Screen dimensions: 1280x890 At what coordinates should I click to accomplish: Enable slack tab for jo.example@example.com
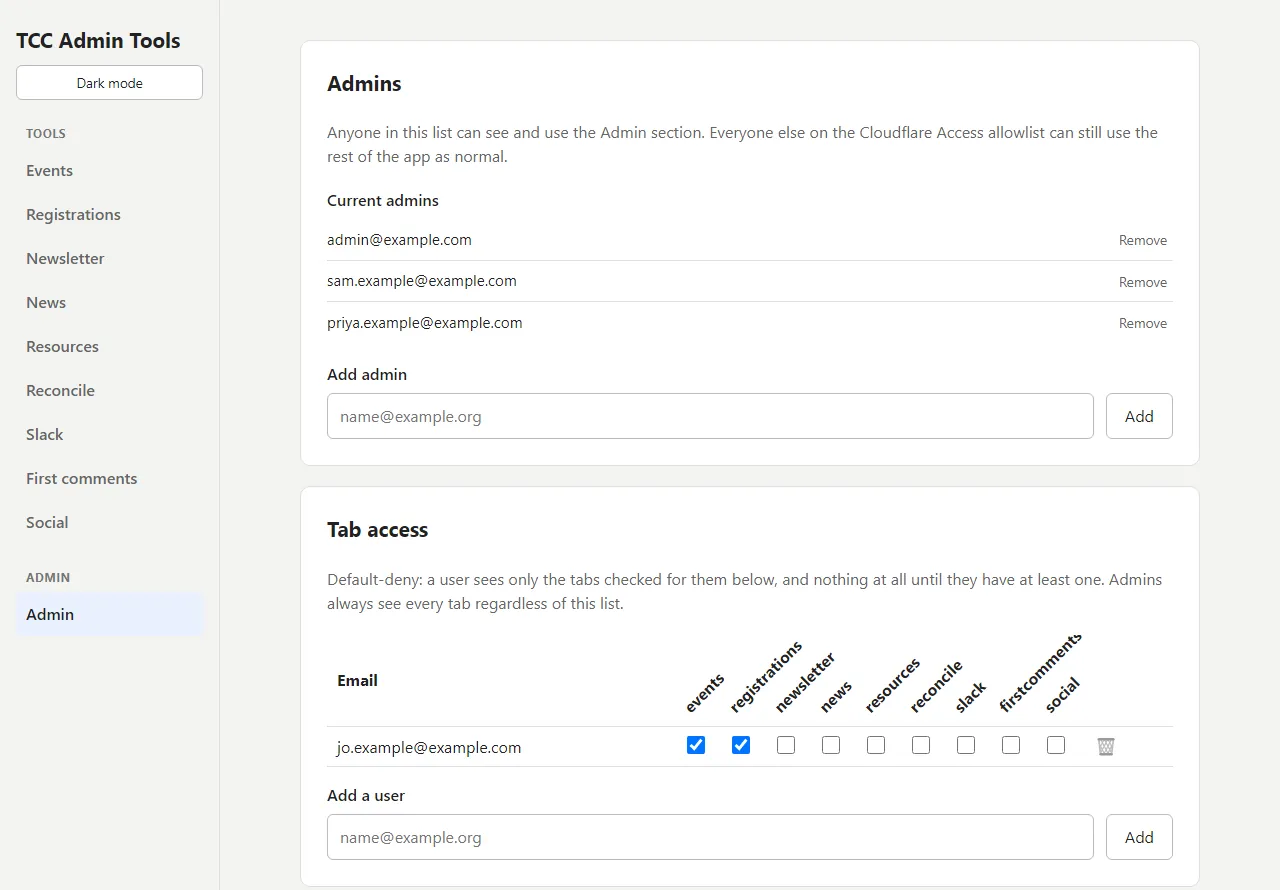click(x=966, y=745)
